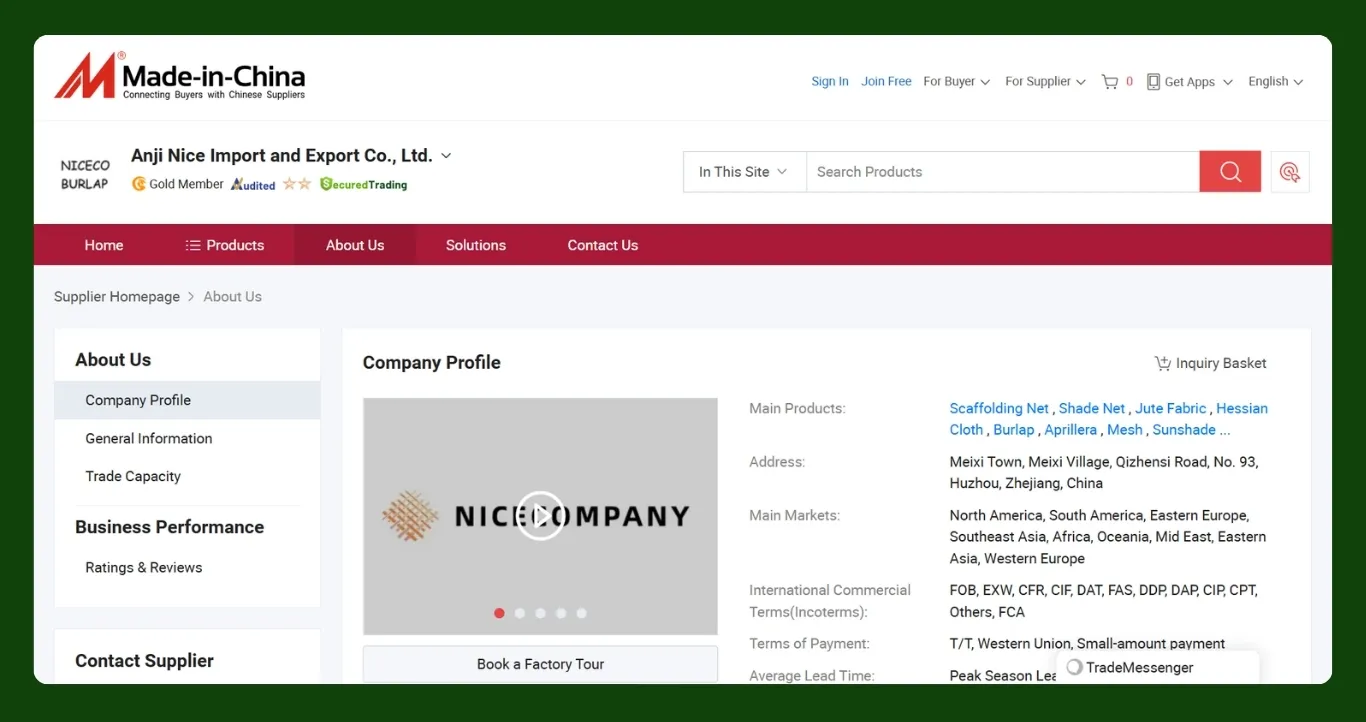Click the Contact Supplier heading
The image size is (1366, 722).
[144, 661]
